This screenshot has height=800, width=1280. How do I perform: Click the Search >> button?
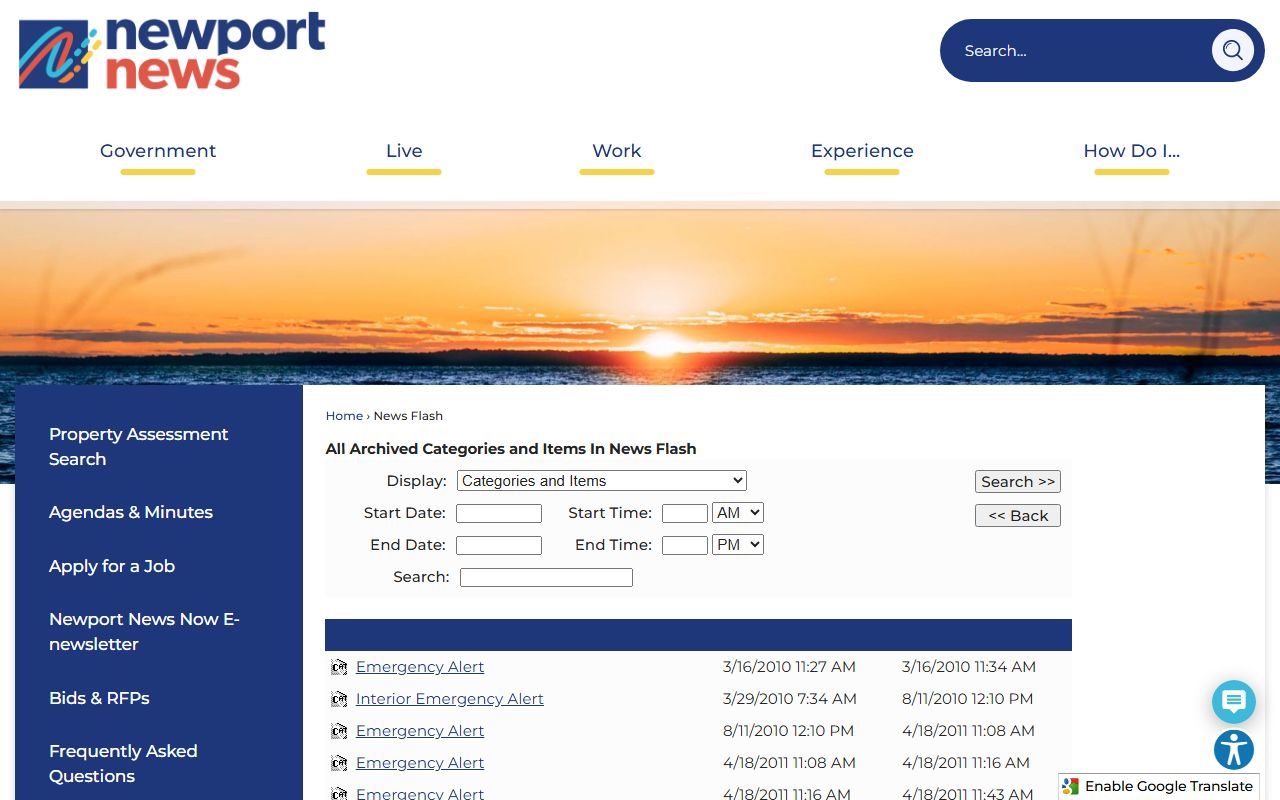(1018, 481)
